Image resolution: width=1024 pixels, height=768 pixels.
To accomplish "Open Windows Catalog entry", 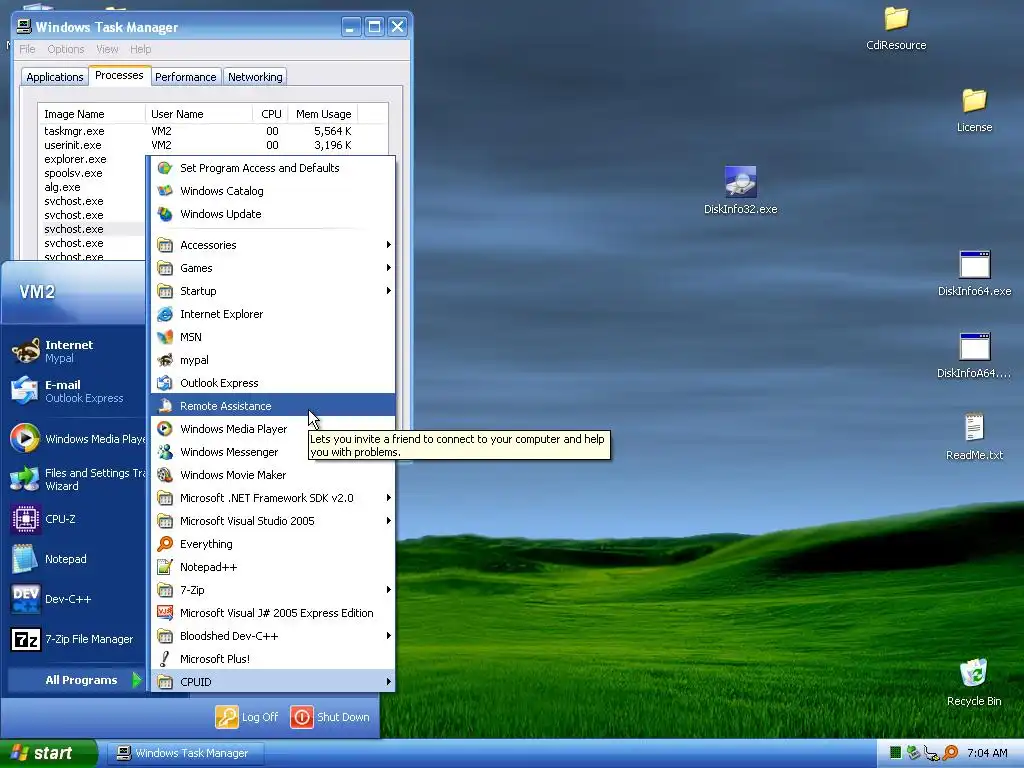I will click(273, 191).
